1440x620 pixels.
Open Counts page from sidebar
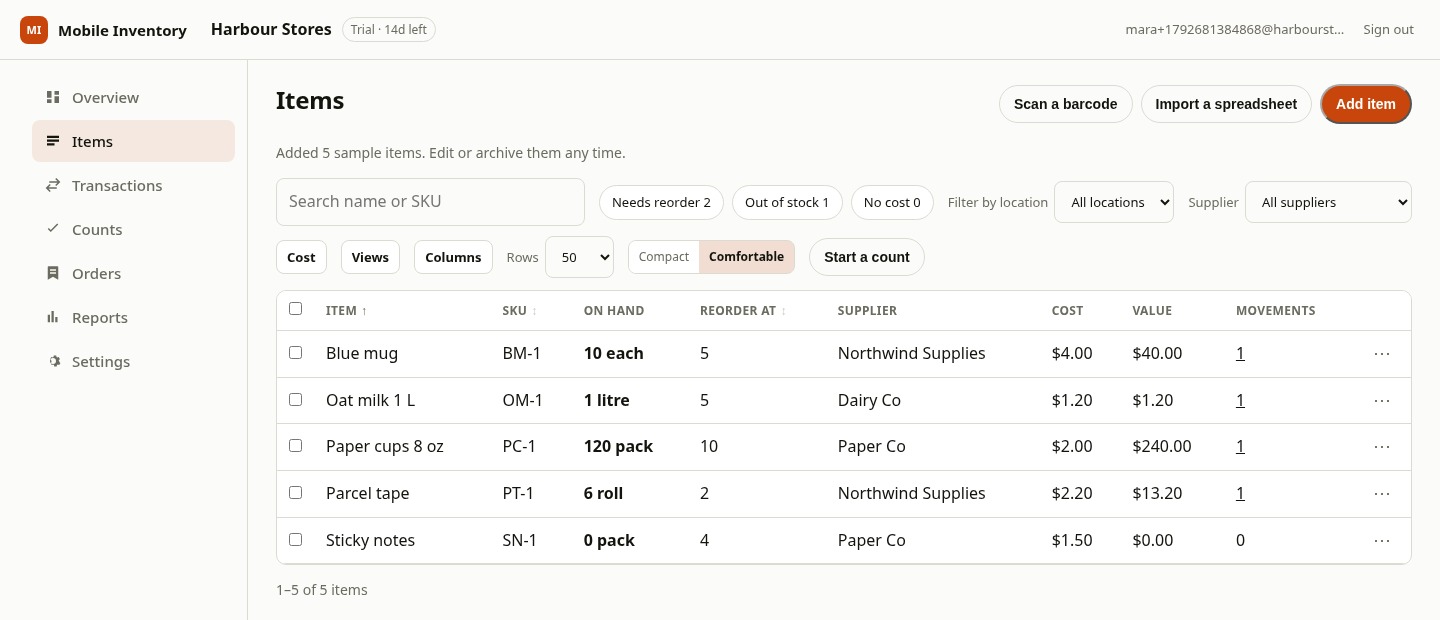click(x=133, y=229)
